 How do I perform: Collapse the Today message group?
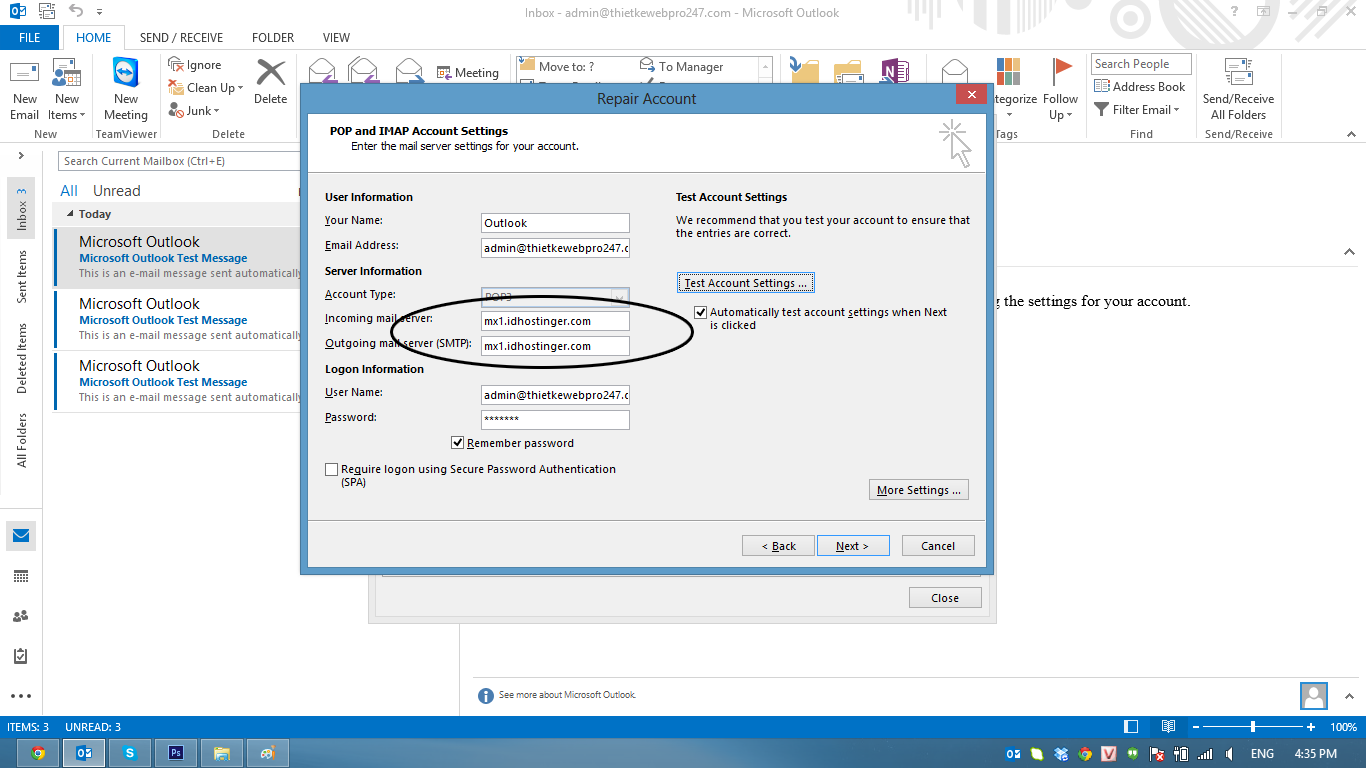point(71,214)
